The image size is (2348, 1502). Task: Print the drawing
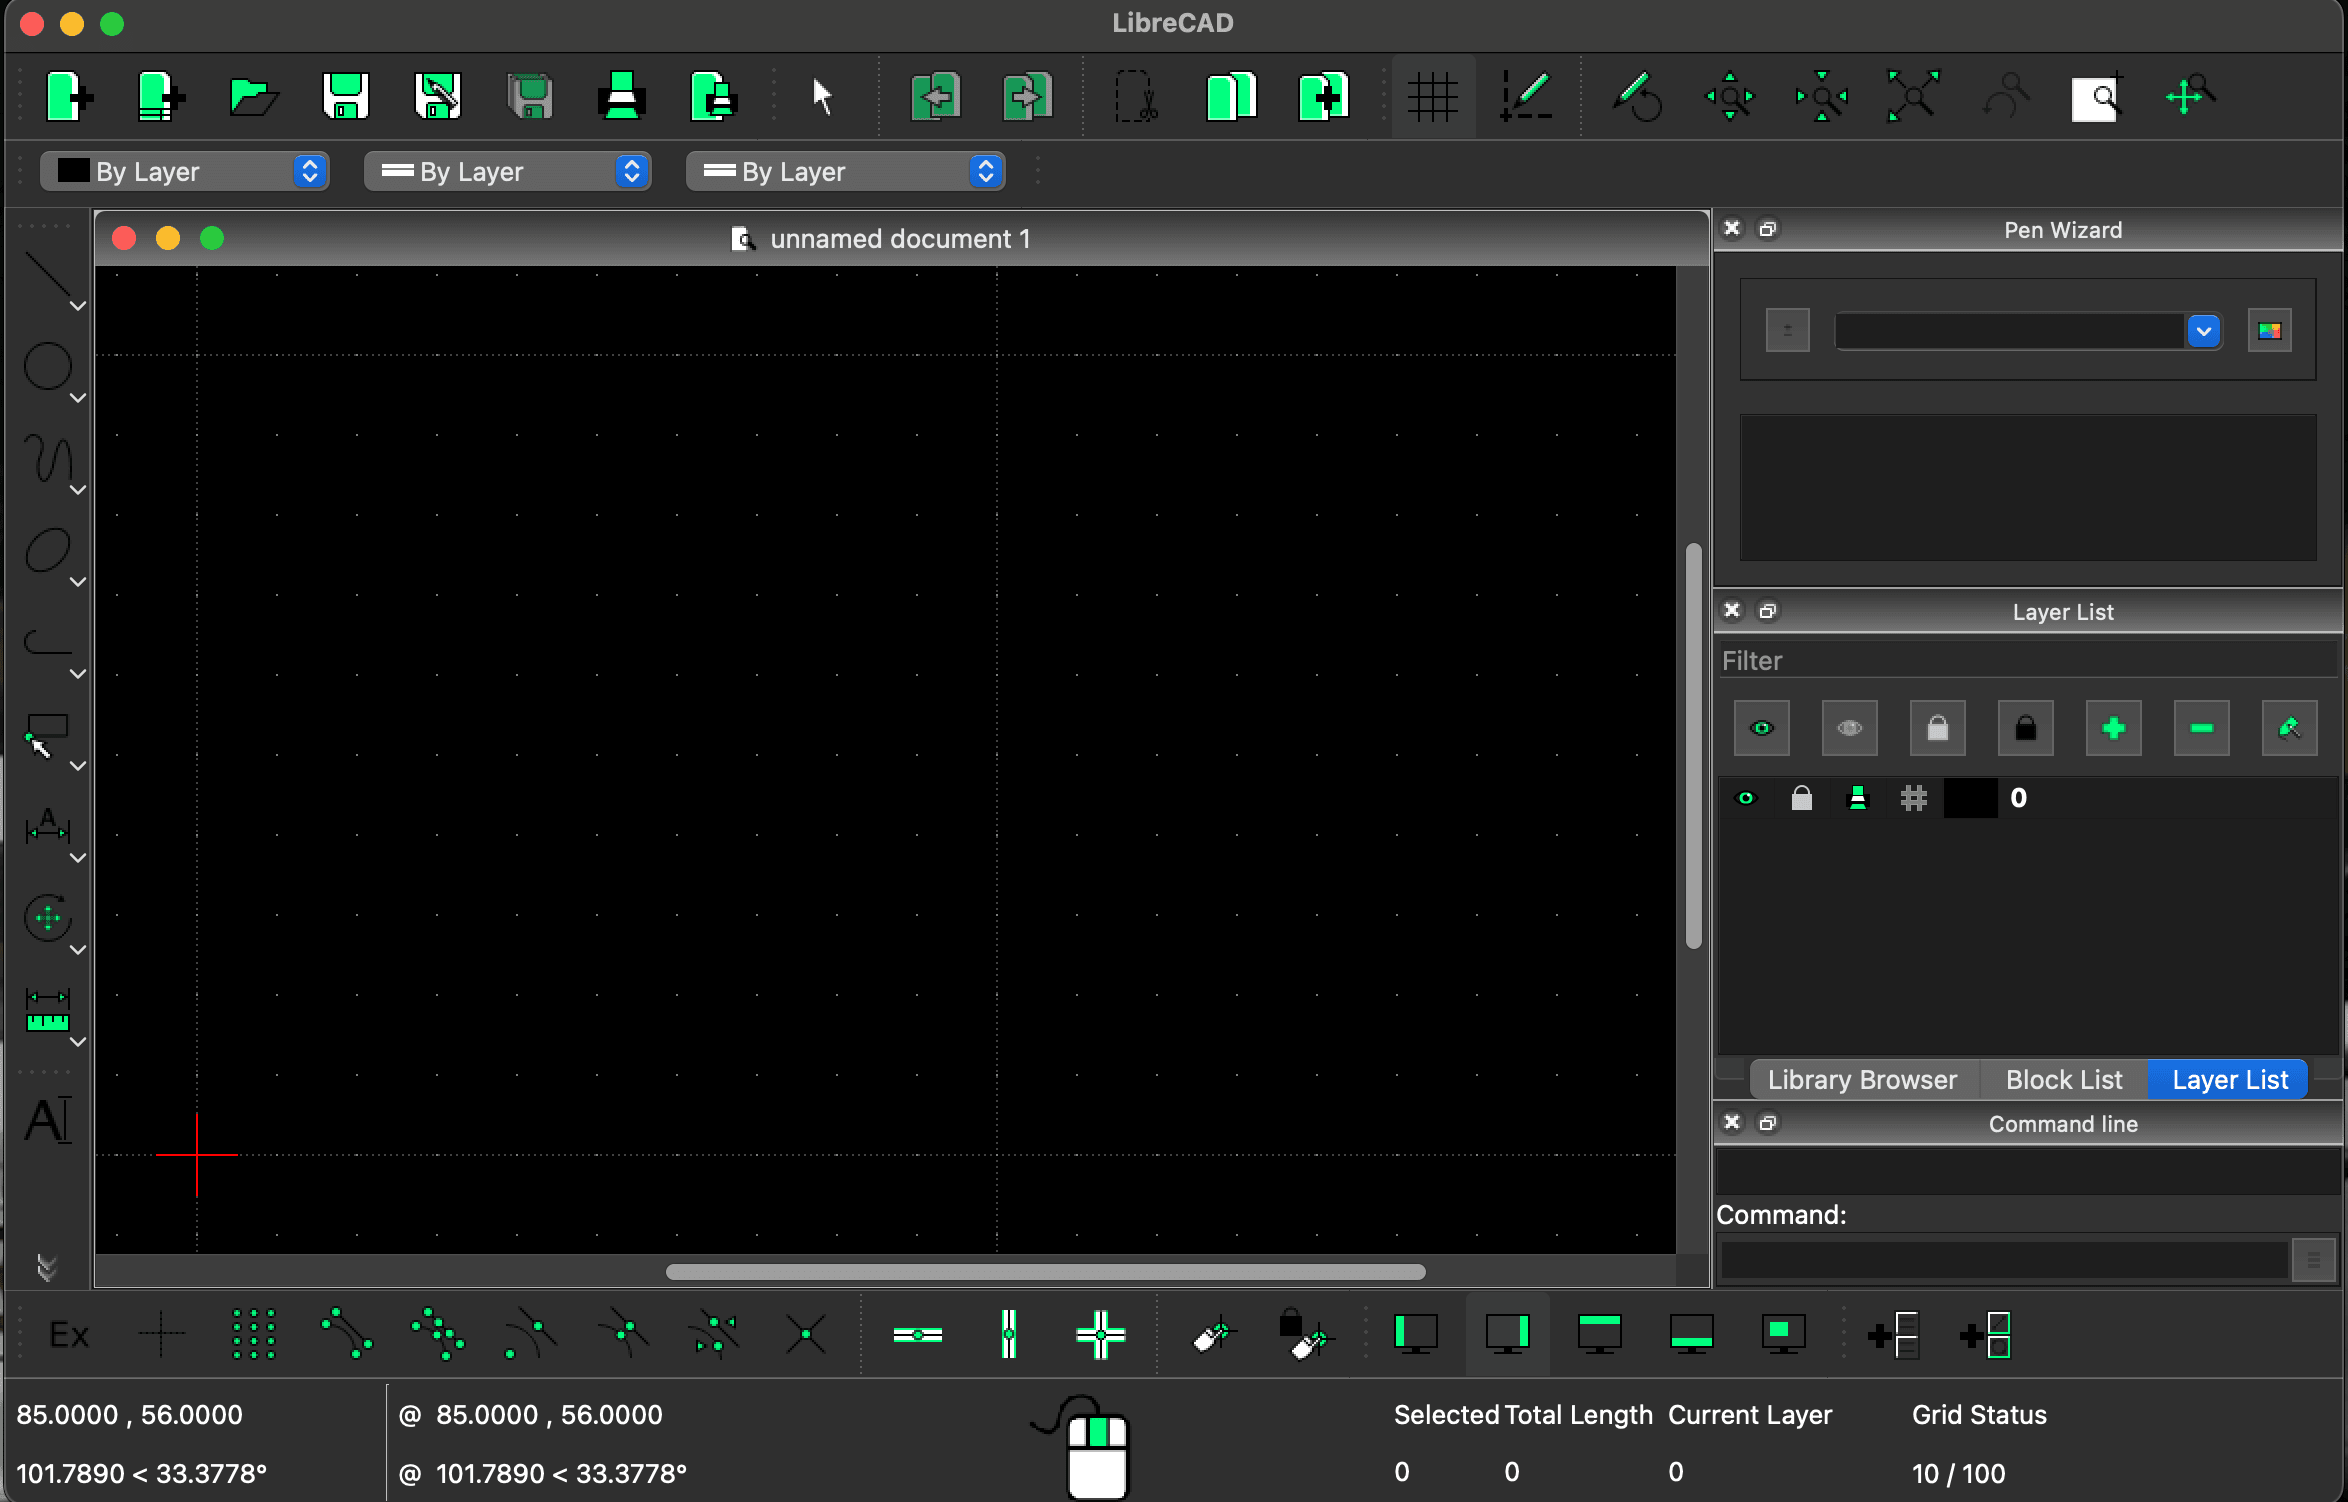[x=622, y=97]
